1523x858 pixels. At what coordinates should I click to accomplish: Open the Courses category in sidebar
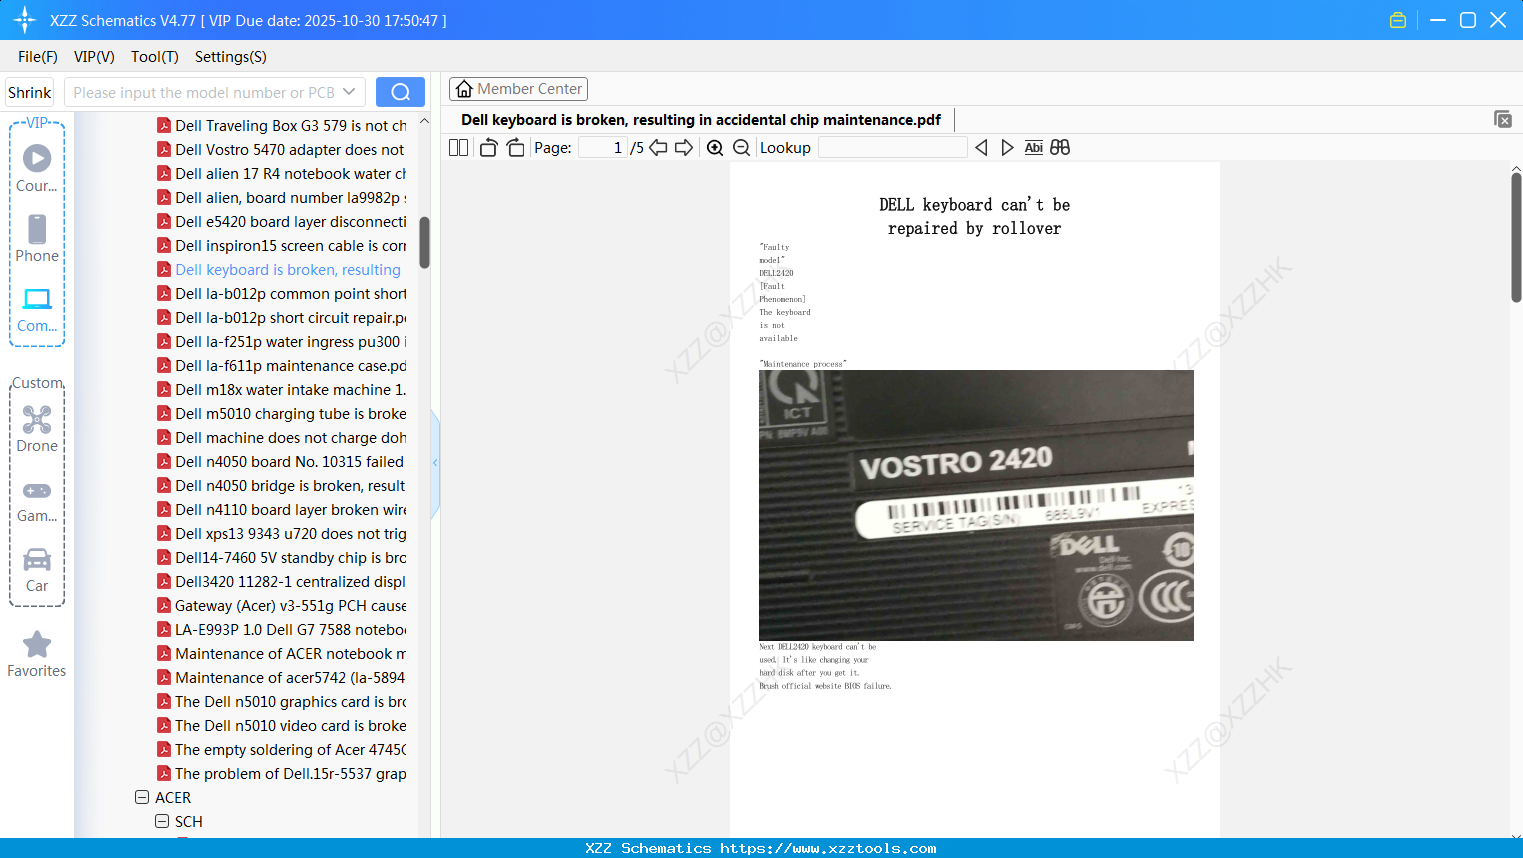pyautogui.click(x=37, y=168)
